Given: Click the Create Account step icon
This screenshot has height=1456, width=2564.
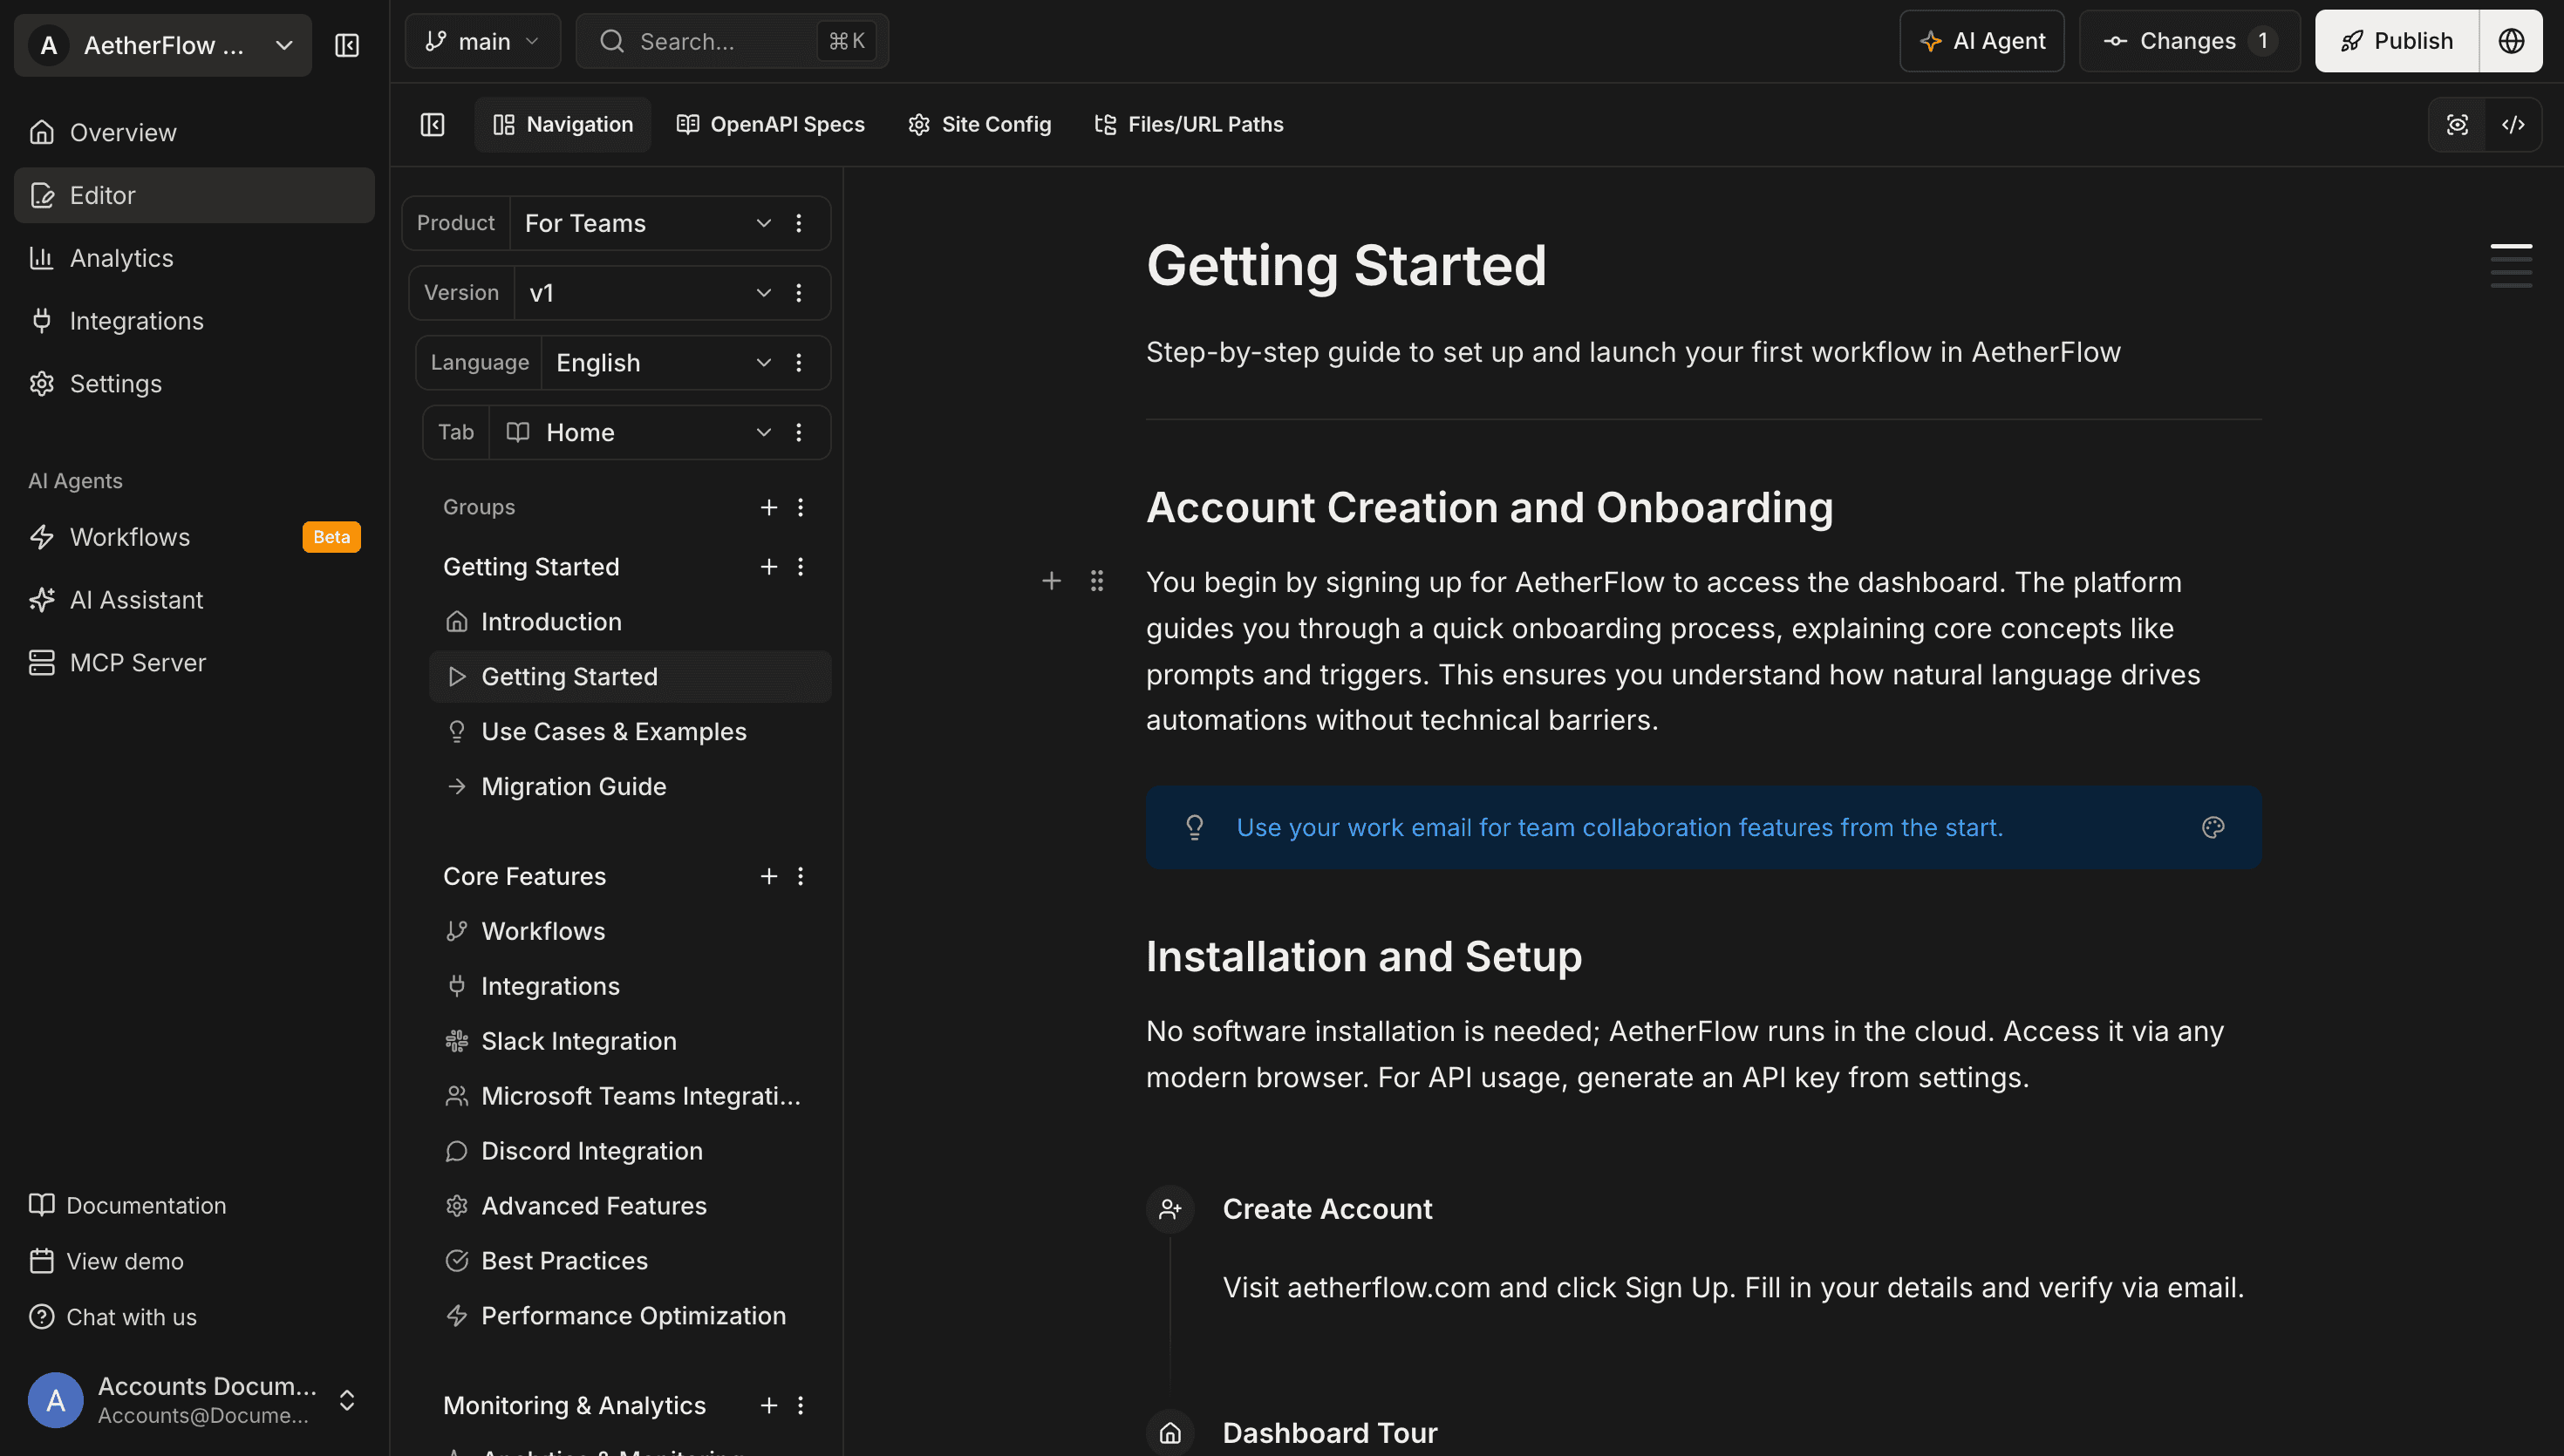Looking at the screenshot, I should [x=1170, y=1209].
